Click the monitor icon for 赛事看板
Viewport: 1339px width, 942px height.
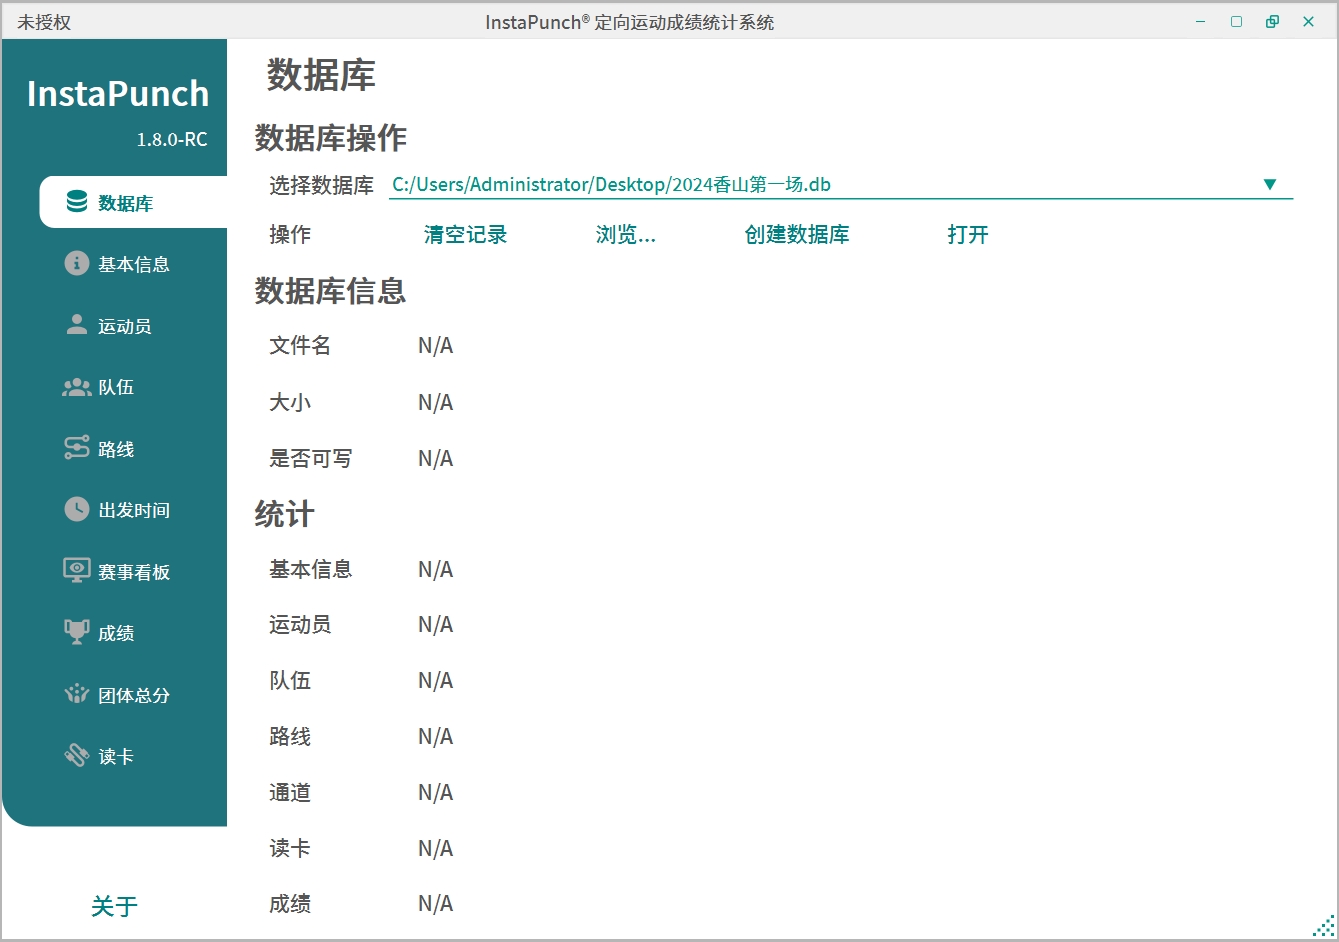[77, 571]
